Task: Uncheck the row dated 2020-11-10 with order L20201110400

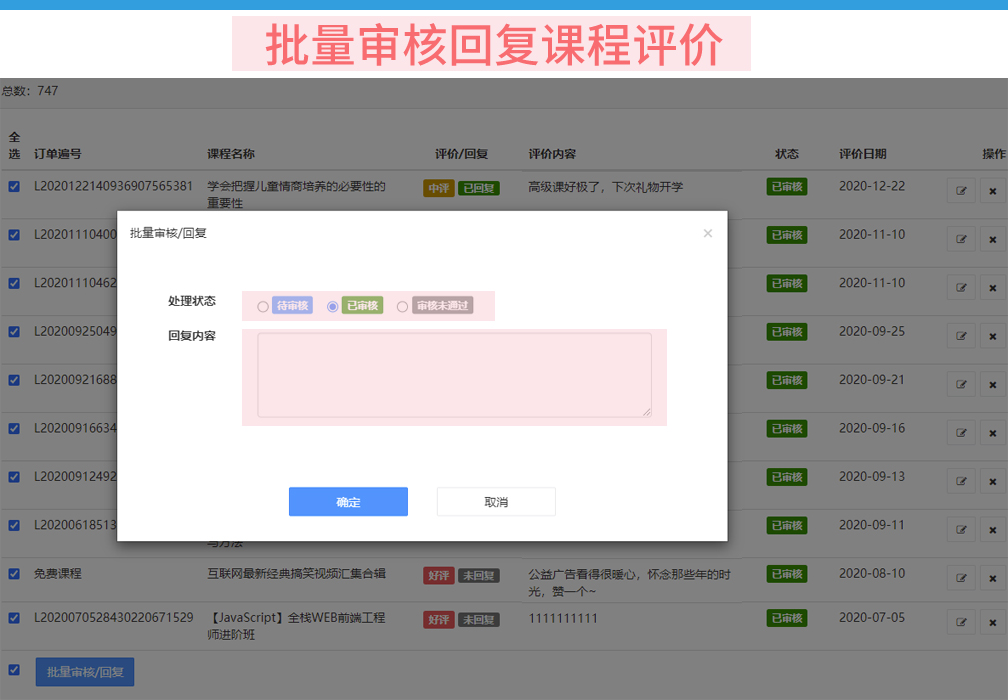Action: click(14, 235)
